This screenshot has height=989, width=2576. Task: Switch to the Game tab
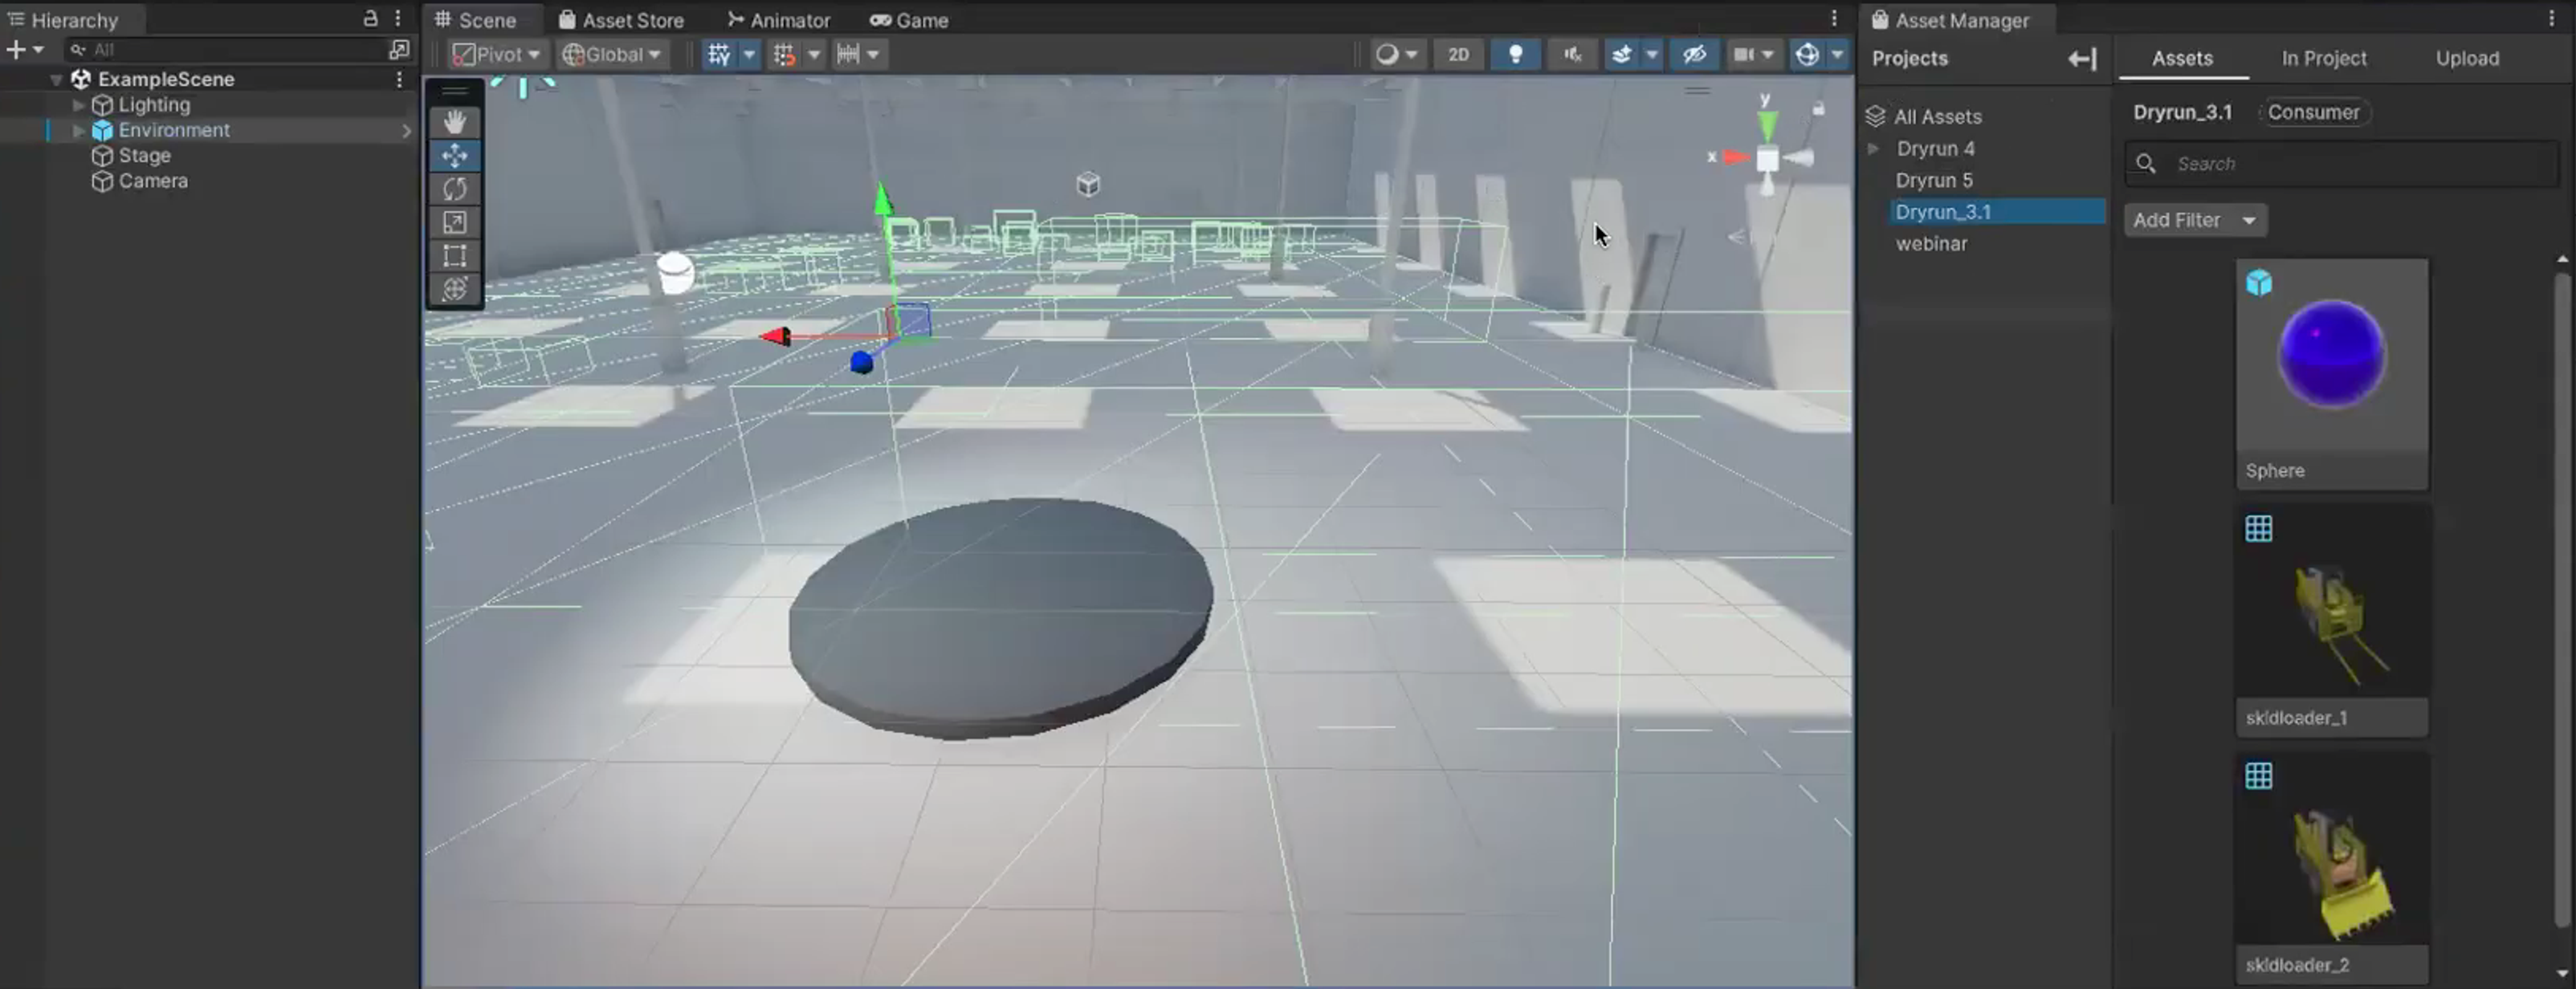(909, 20)
